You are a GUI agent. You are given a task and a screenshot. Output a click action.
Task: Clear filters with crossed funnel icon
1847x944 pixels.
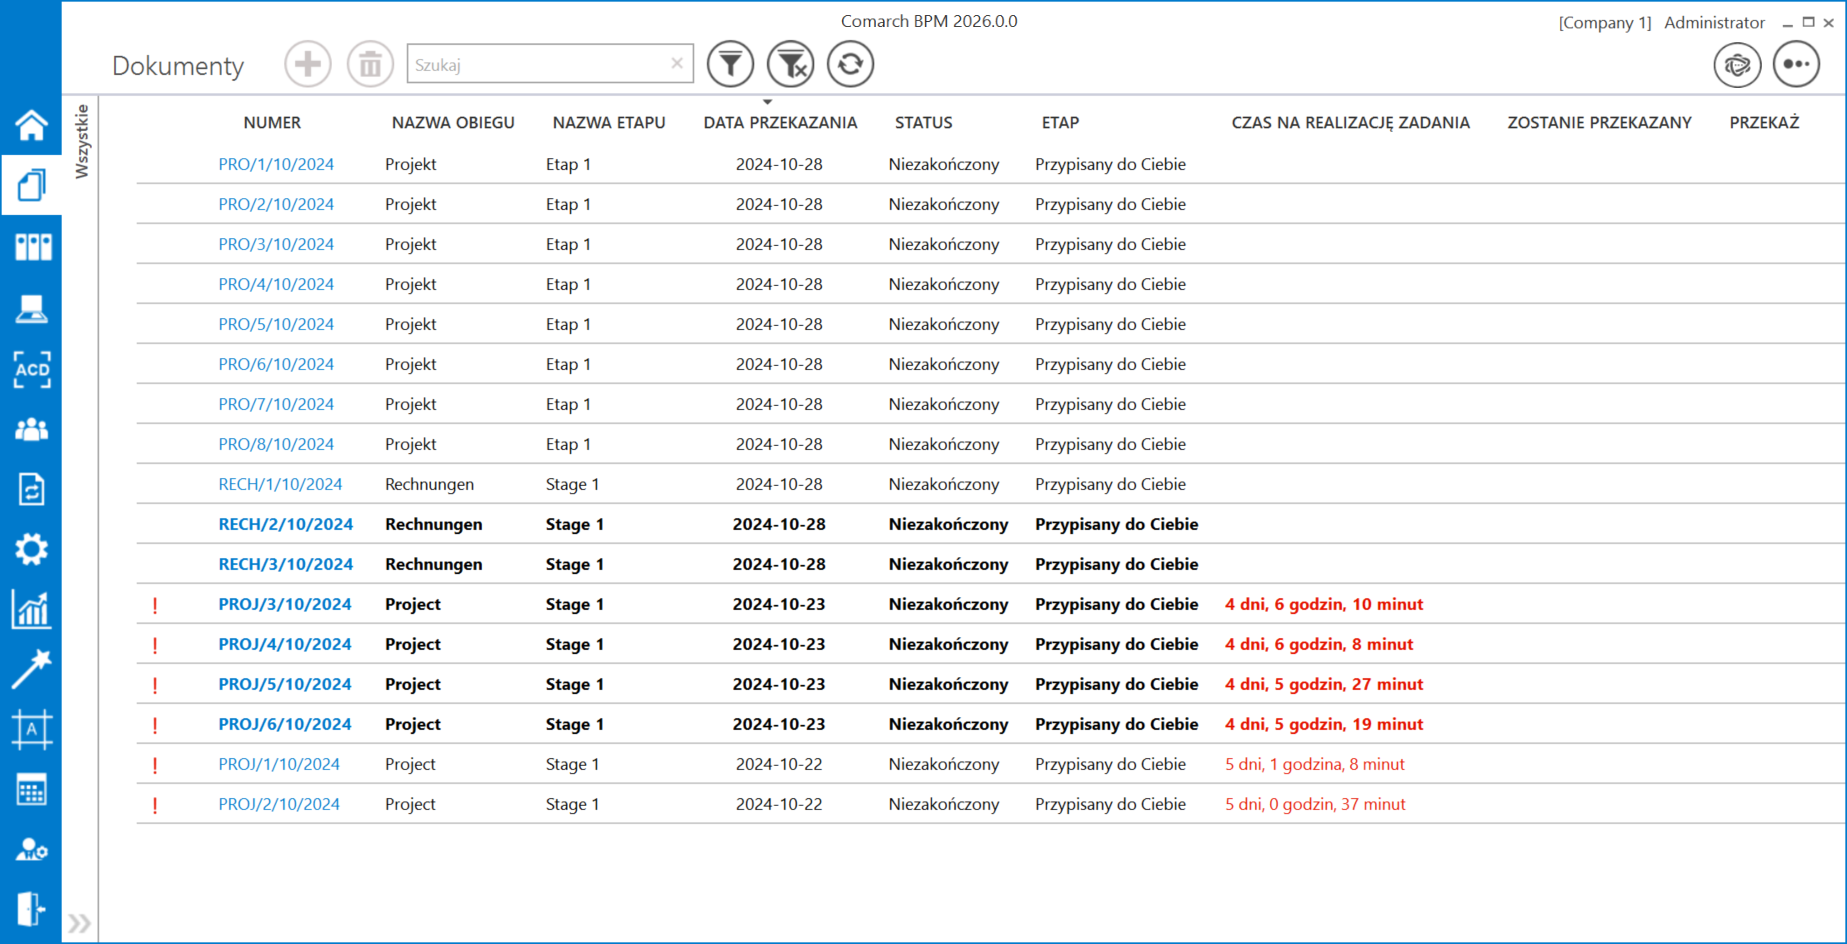tap(790, 65)
